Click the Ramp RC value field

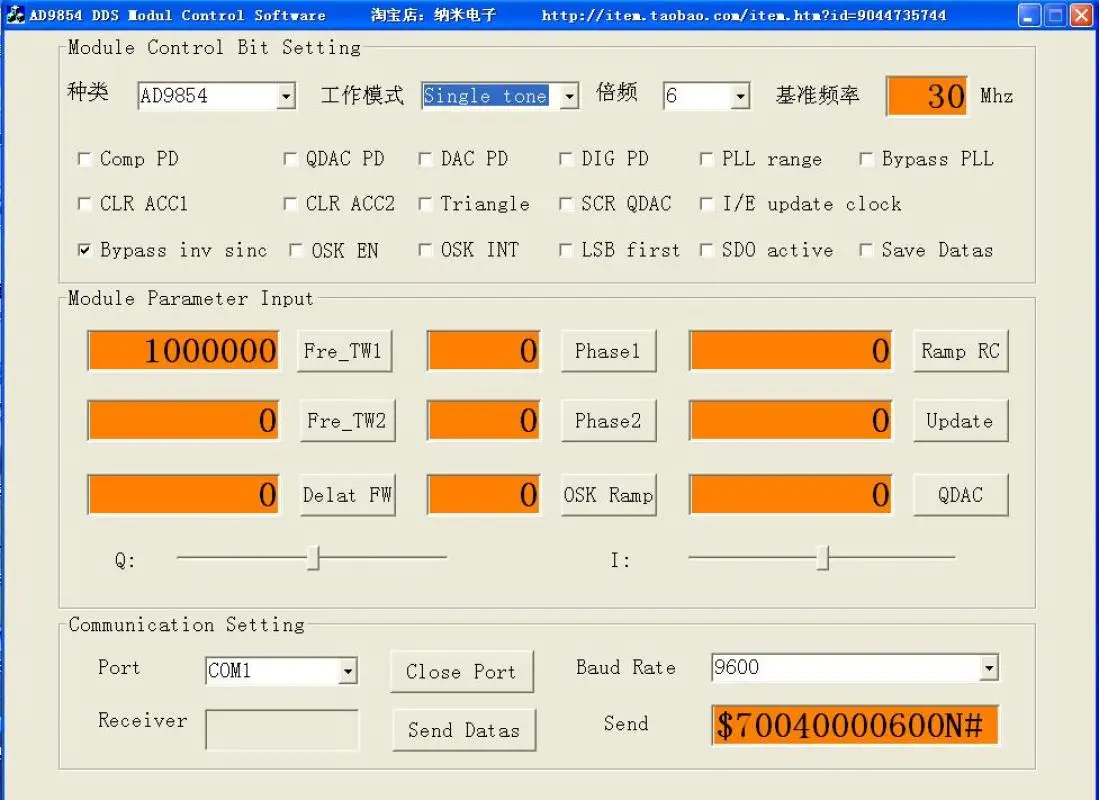coord(791,351)
